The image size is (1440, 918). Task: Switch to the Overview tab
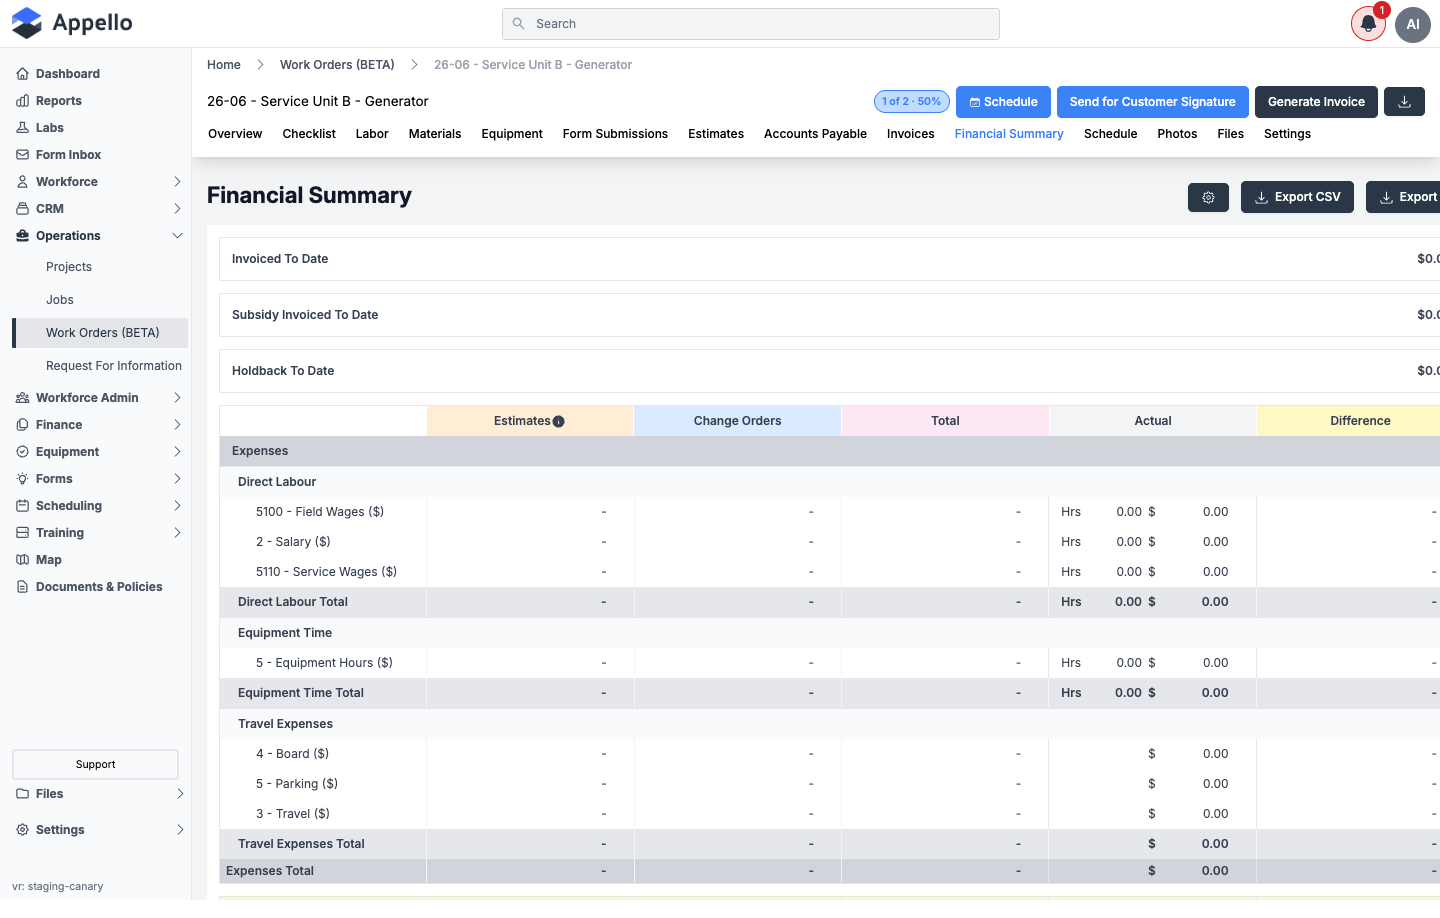point(235,134)
